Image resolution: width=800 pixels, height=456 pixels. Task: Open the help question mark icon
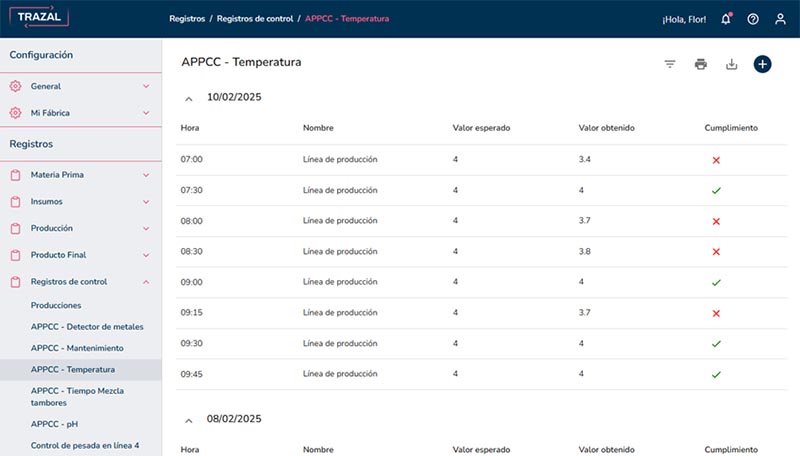(753, 19)
